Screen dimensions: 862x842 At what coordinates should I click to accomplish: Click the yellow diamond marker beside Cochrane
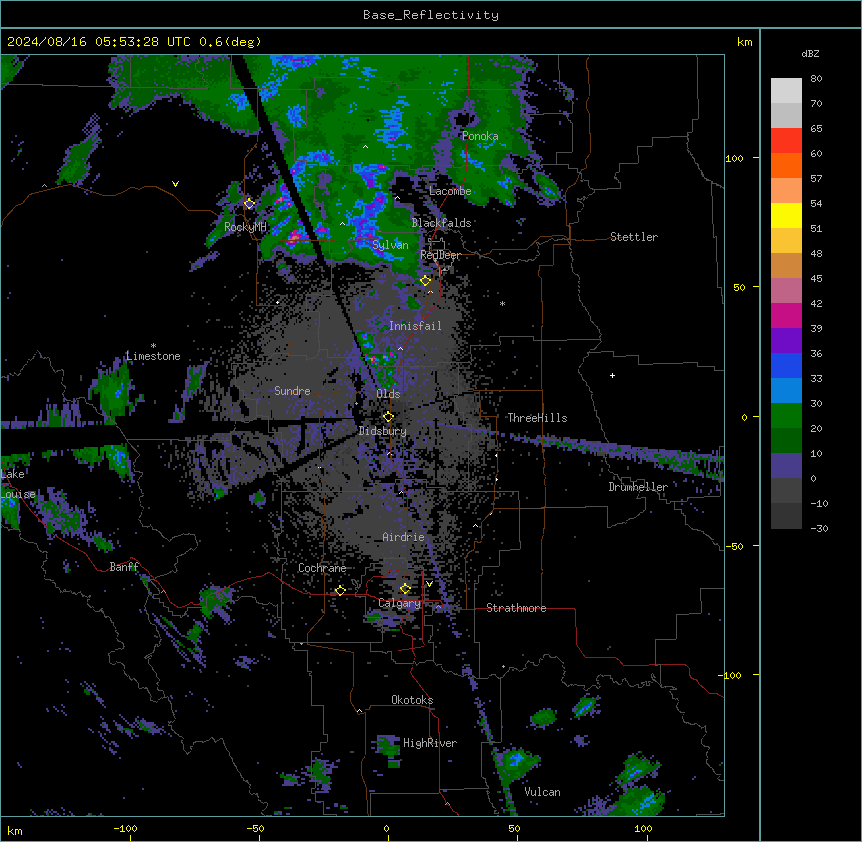[340, 590]
